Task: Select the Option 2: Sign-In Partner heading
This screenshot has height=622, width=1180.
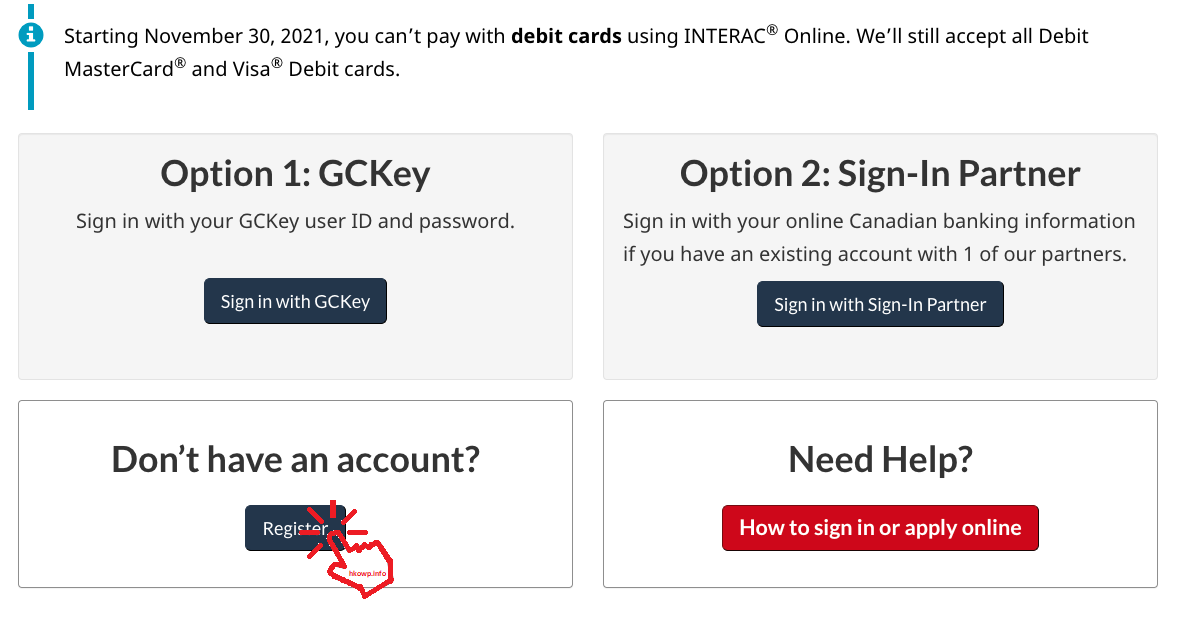Action: pyautogui.click(x=880, y=174)
